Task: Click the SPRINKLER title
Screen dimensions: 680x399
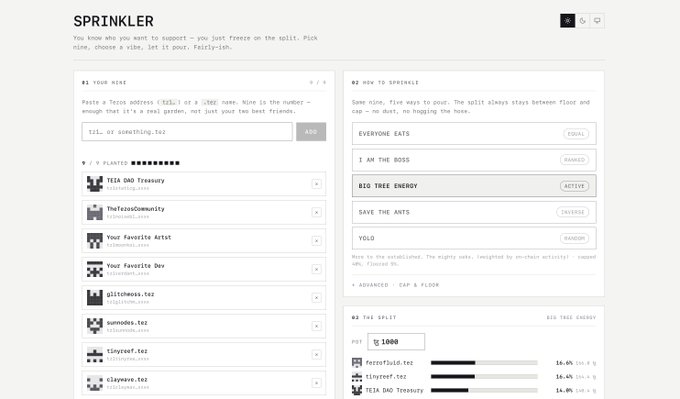Action: [114, 21]
